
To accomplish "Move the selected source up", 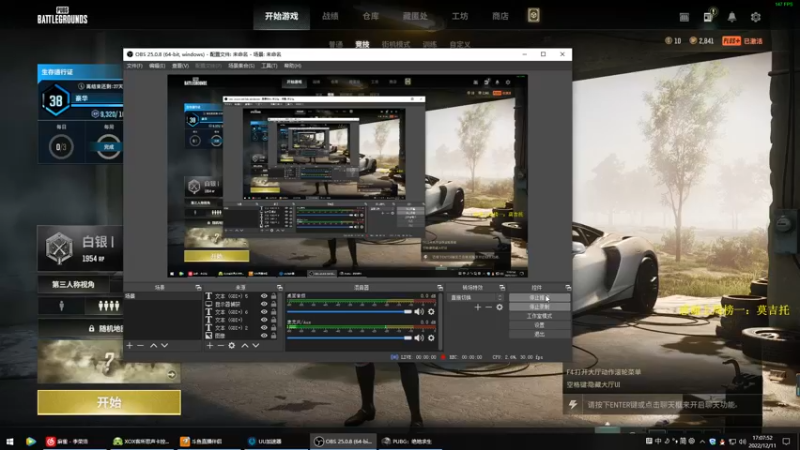I will click(245, 345).
